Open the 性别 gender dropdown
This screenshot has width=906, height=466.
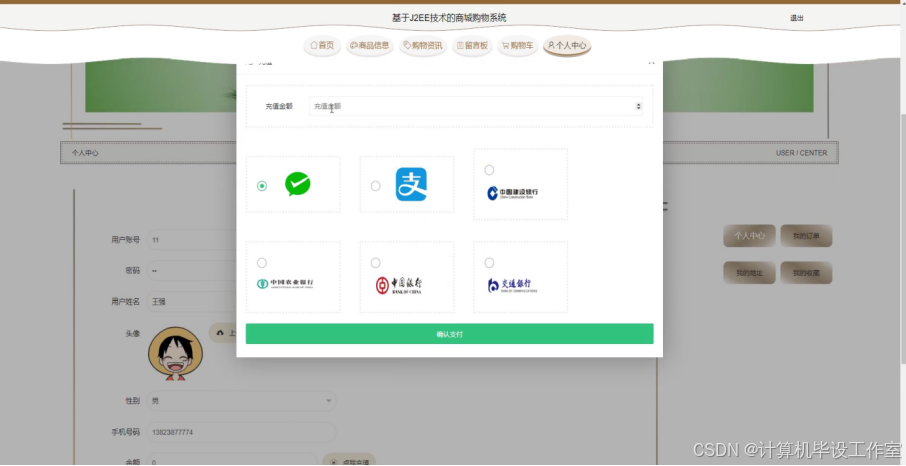241,401
